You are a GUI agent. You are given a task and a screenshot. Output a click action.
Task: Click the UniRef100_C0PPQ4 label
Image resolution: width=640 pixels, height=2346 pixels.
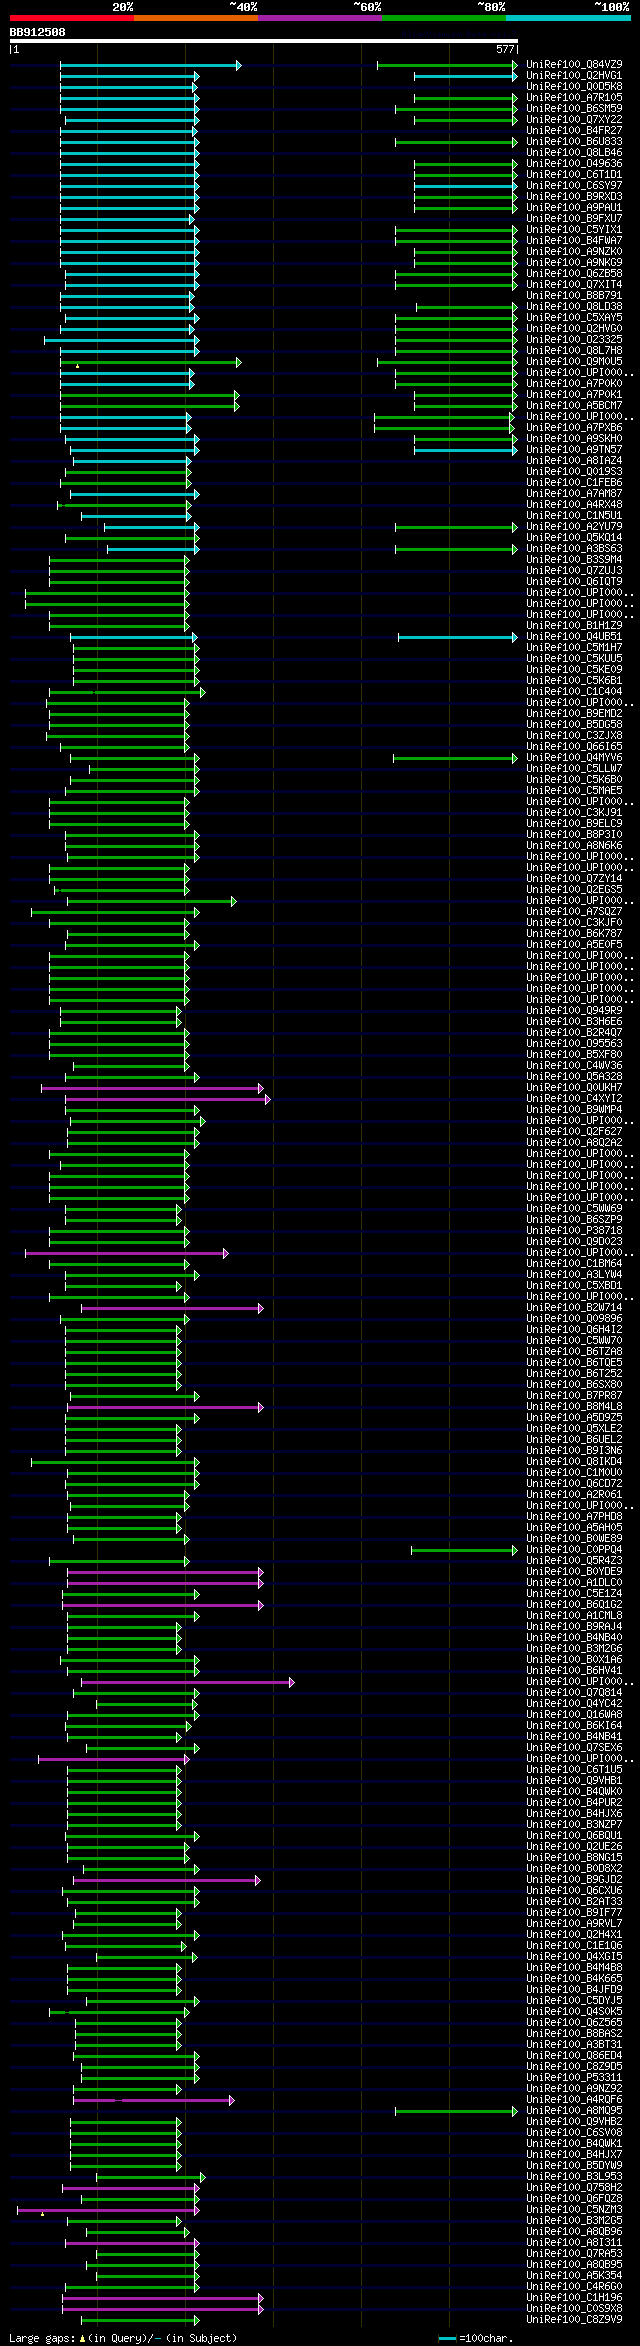[574, 1550]
